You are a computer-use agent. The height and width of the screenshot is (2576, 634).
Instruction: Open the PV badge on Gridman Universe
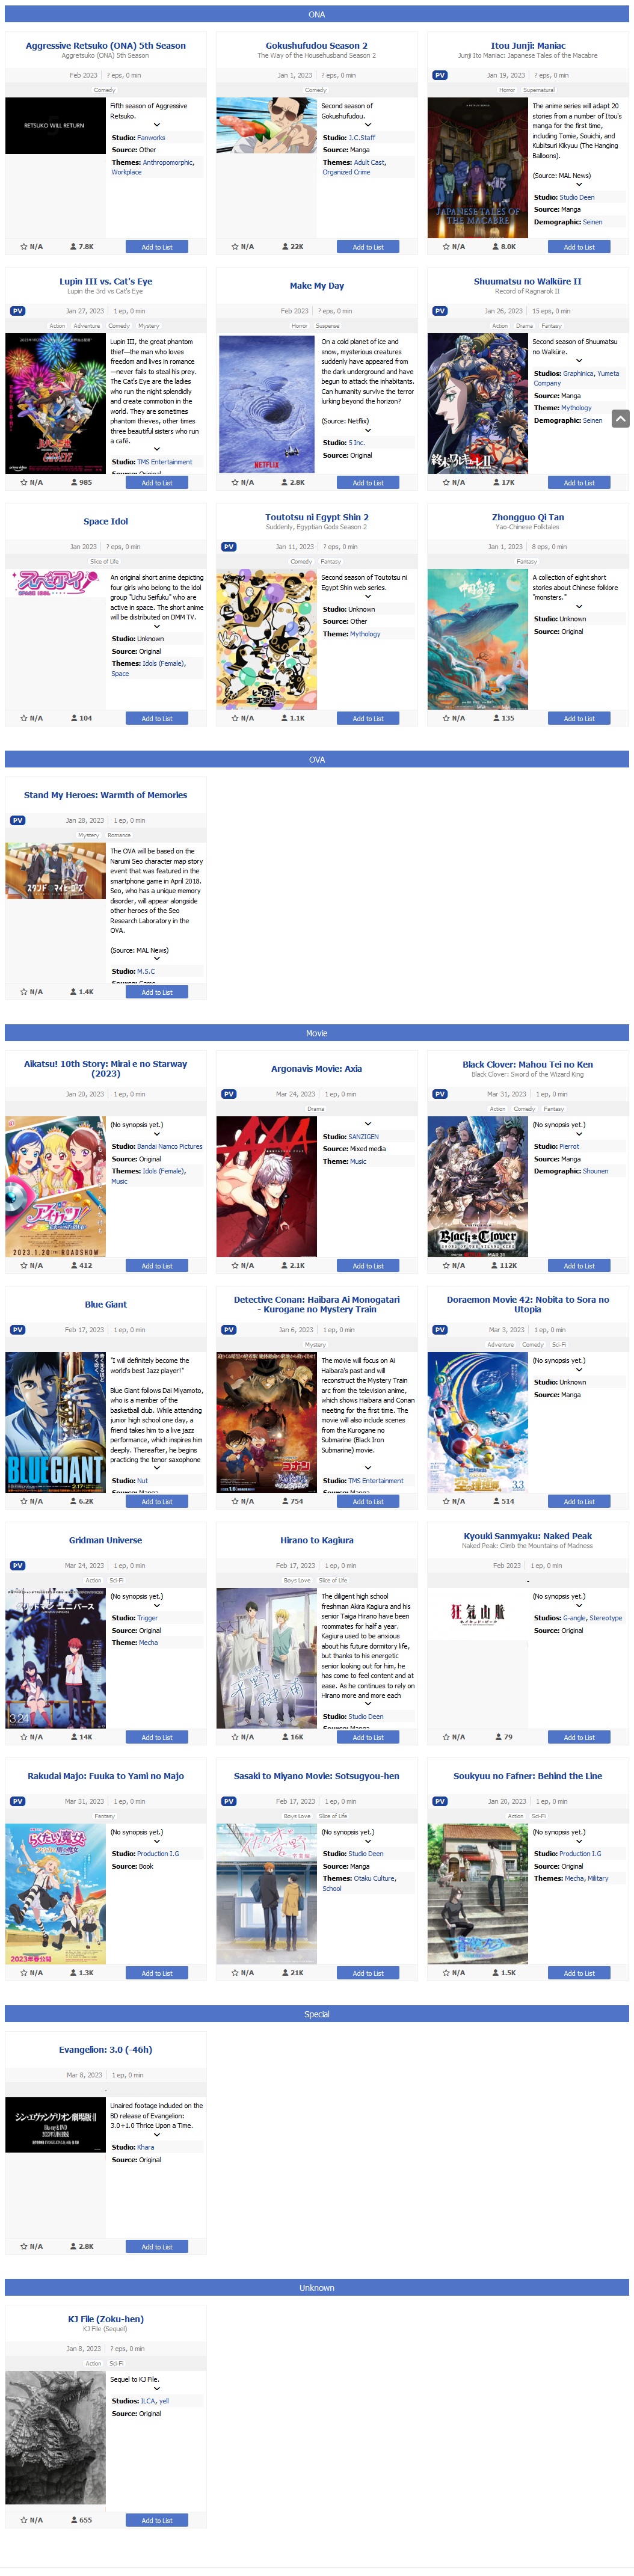(18, 1566)
